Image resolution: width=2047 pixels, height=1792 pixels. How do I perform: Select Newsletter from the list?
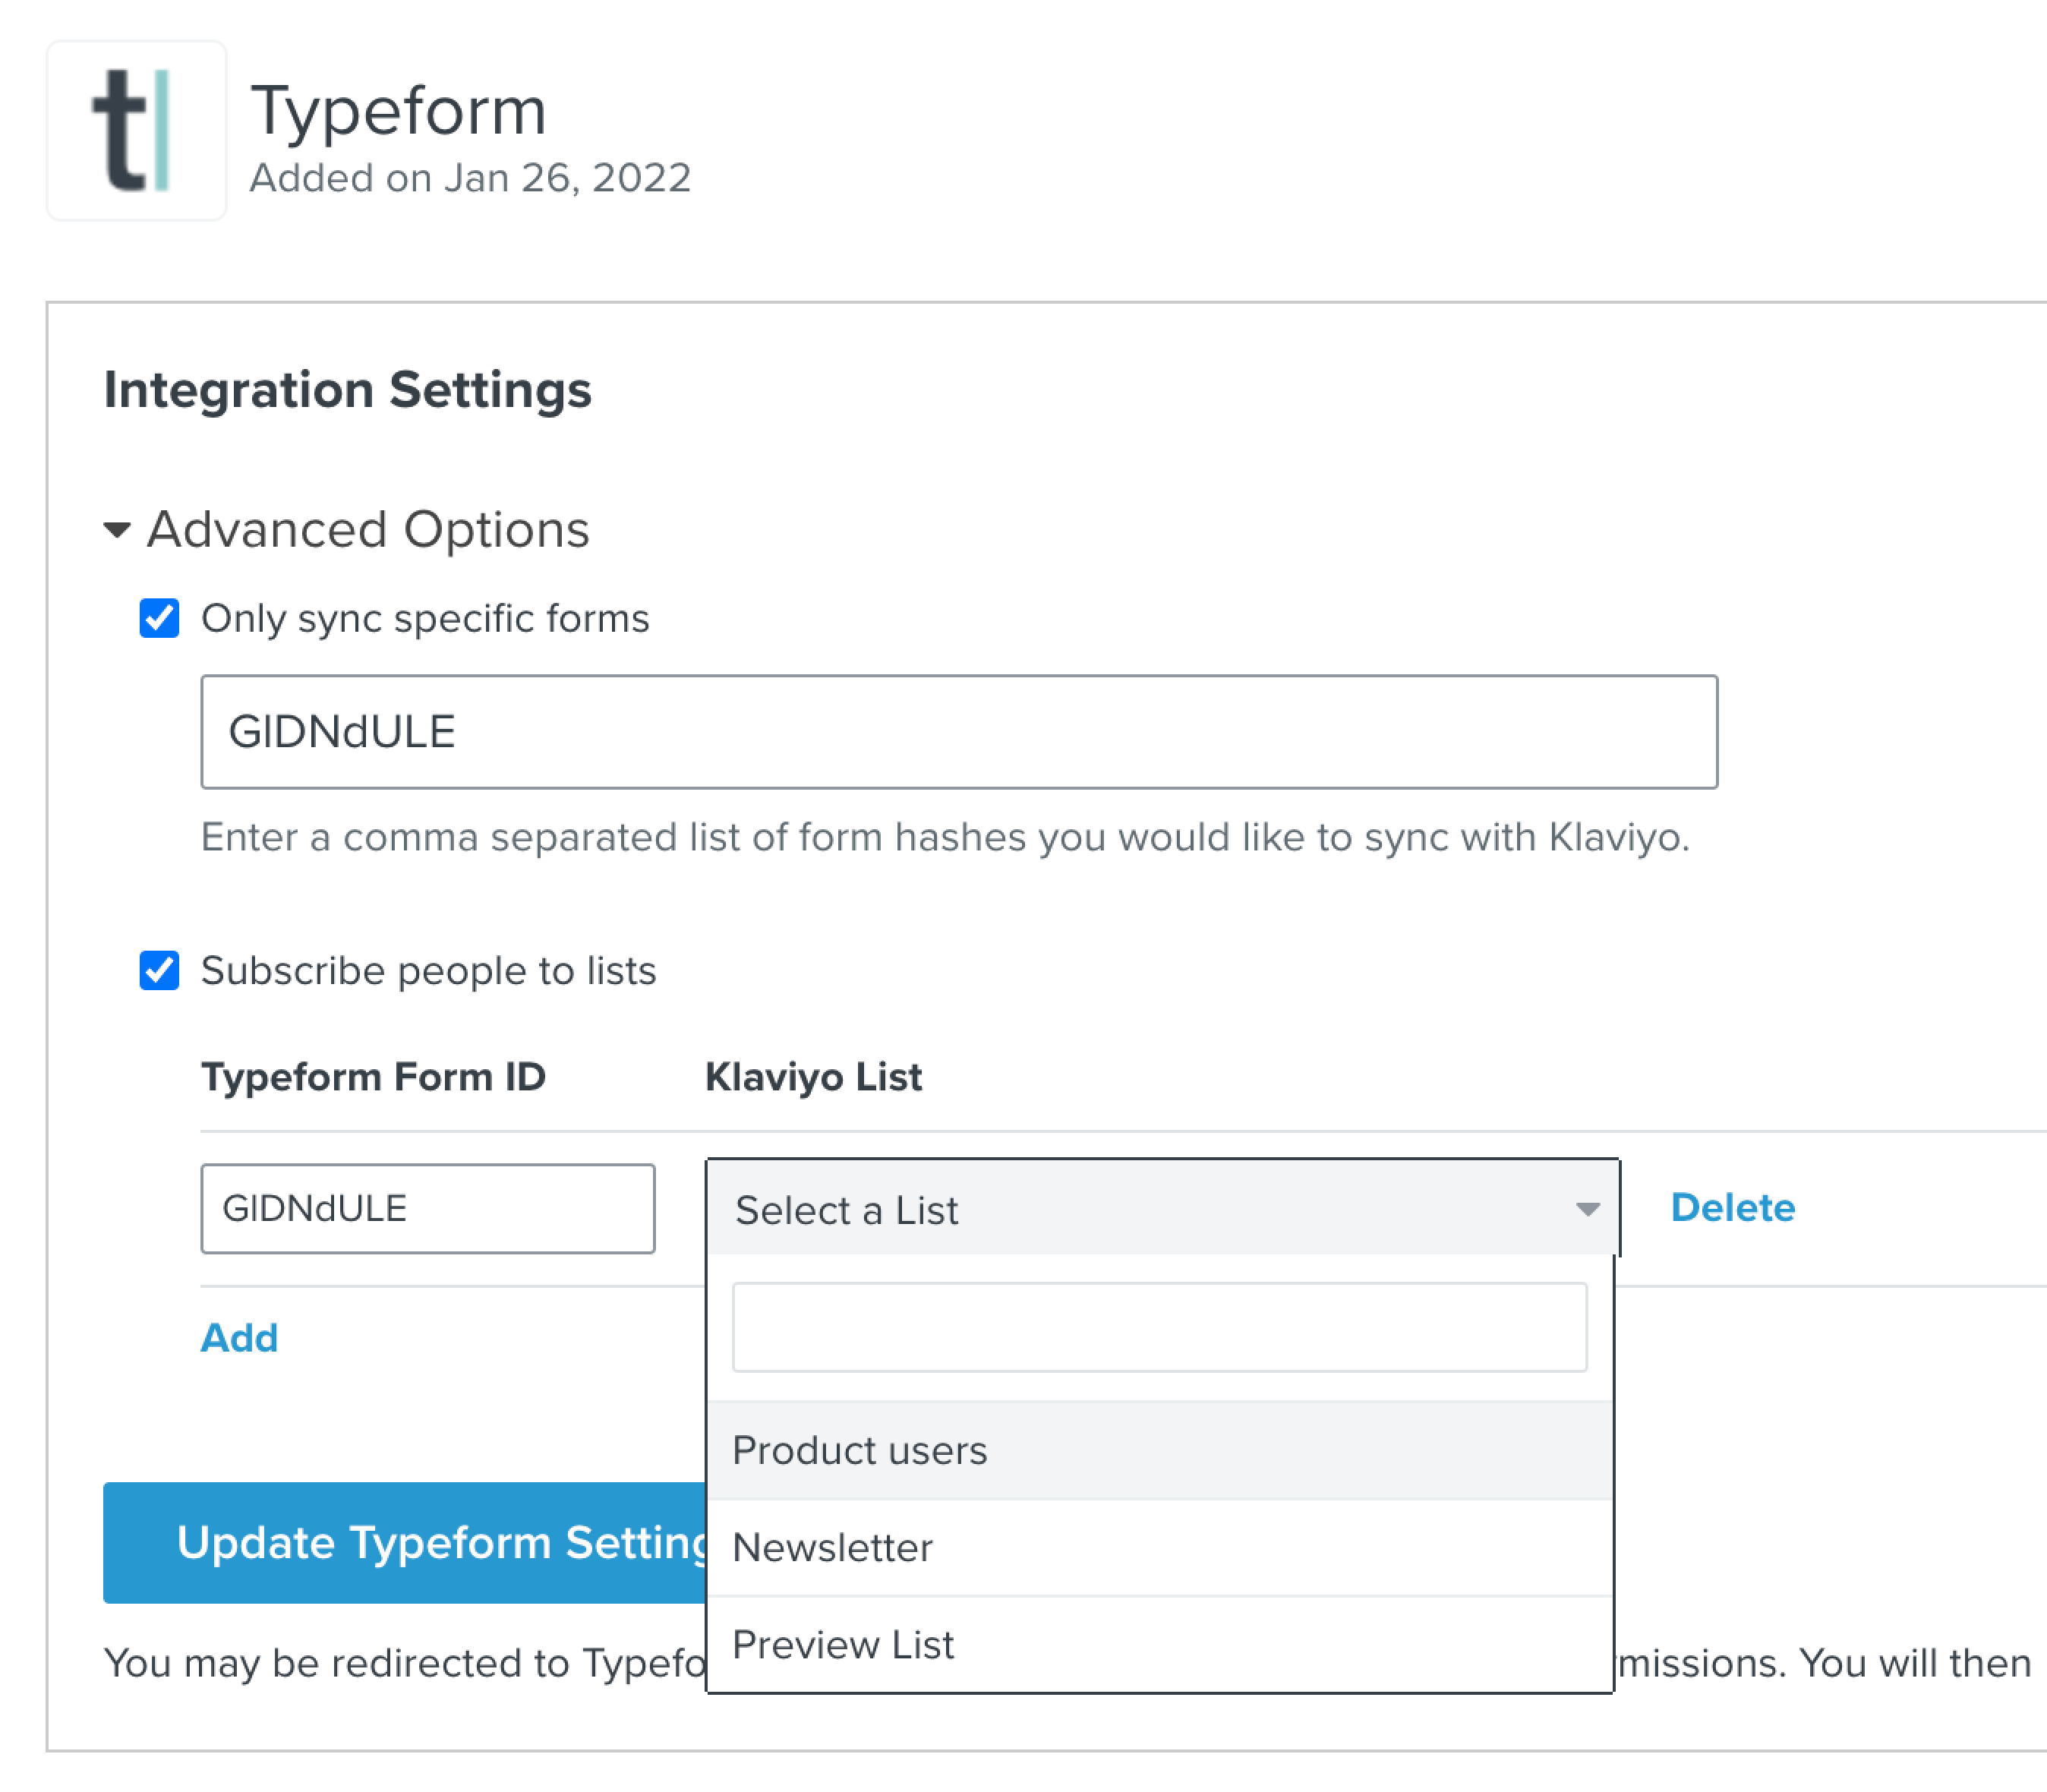tap(1160, 1547)
